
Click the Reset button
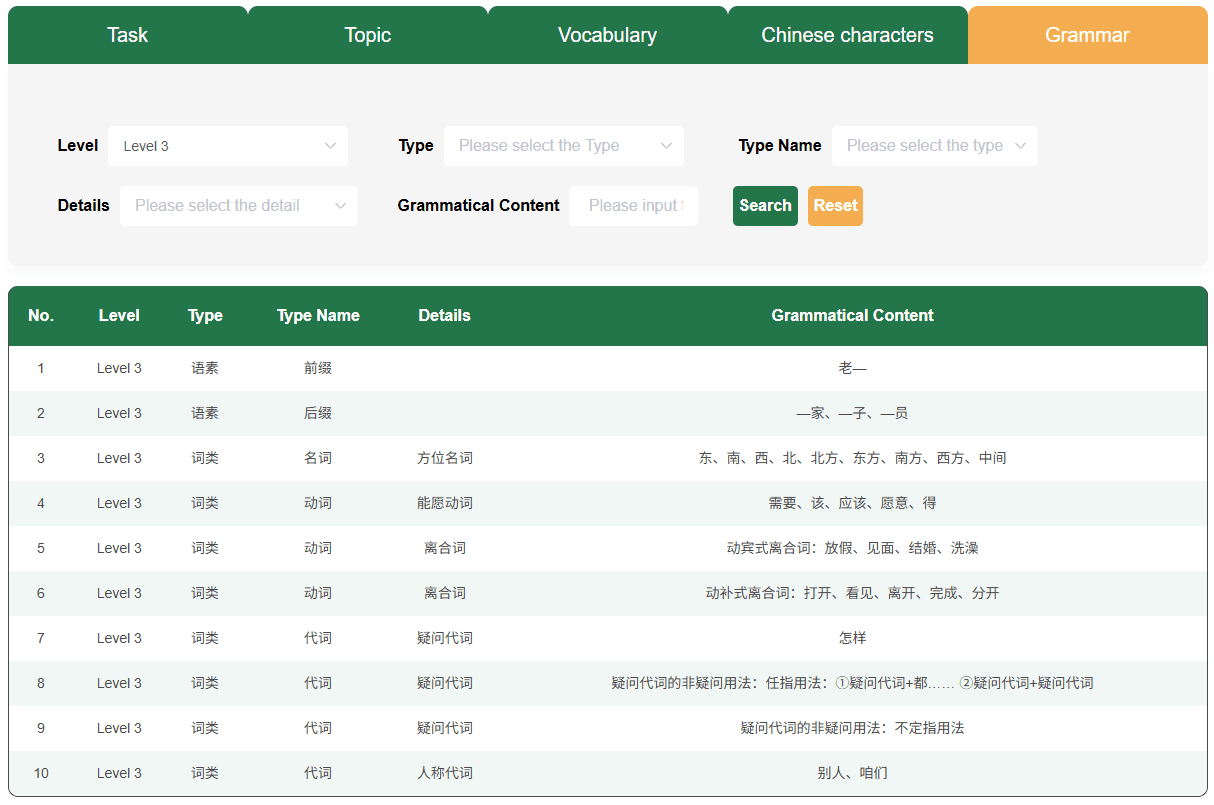point(835,206)
